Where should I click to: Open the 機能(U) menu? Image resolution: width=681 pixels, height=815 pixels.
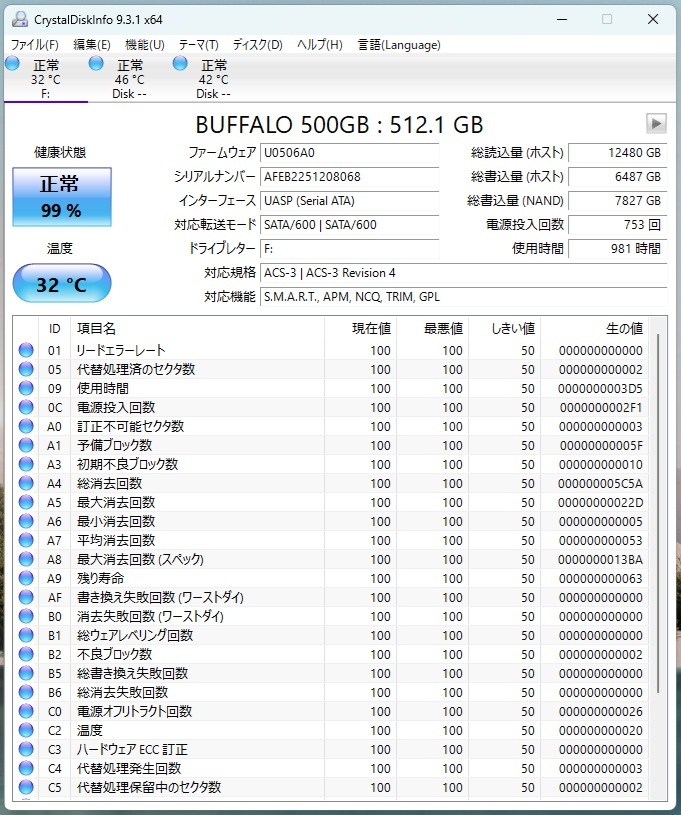(145, 45)
